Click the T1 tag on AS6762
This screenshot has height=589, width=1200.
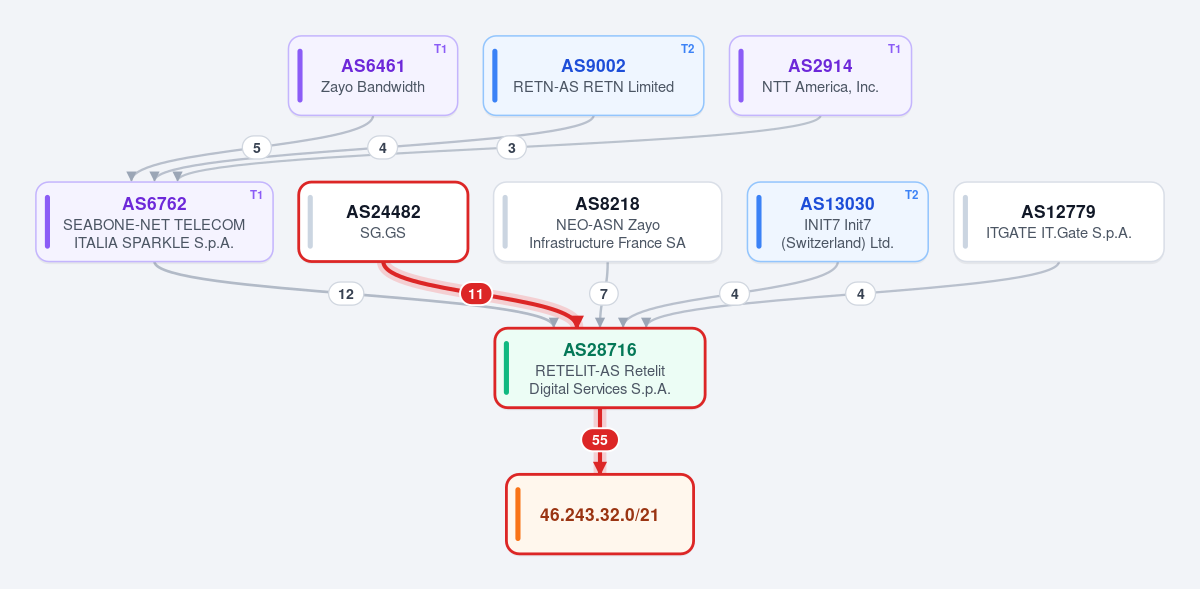click(256, 195)
